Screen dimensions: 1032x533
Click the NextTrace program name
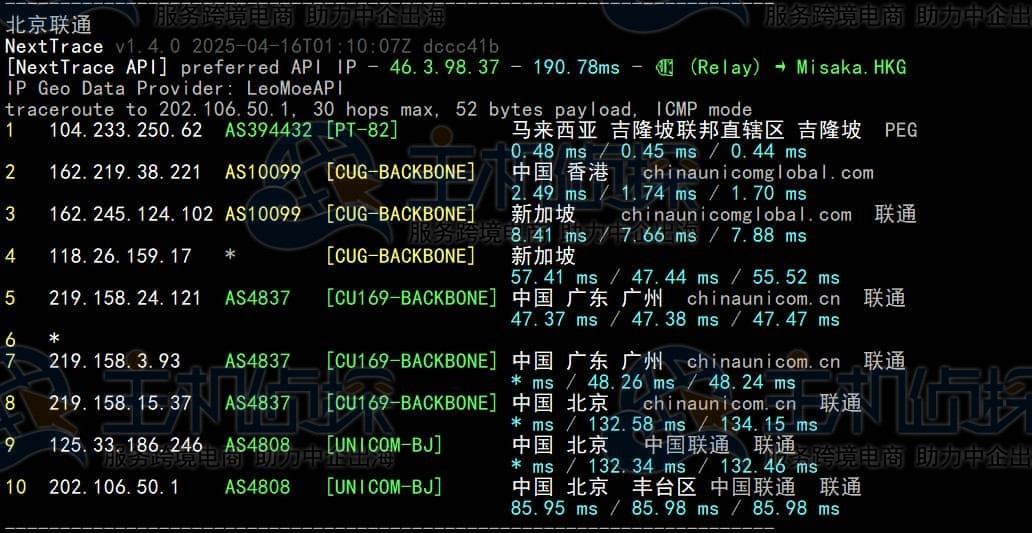pos(54,46)
